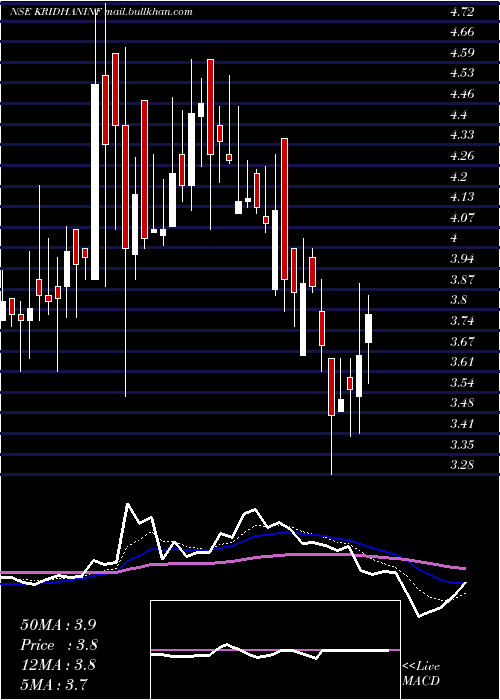Click the 3.54 price axis label

pos(462,383)
